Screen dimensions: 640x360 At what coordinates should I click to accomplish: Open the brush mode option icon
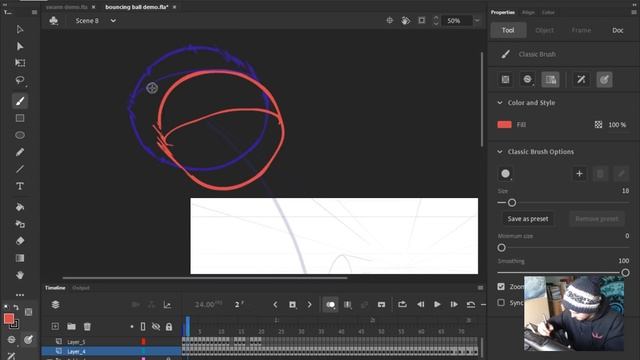click(x=527, y=80)
